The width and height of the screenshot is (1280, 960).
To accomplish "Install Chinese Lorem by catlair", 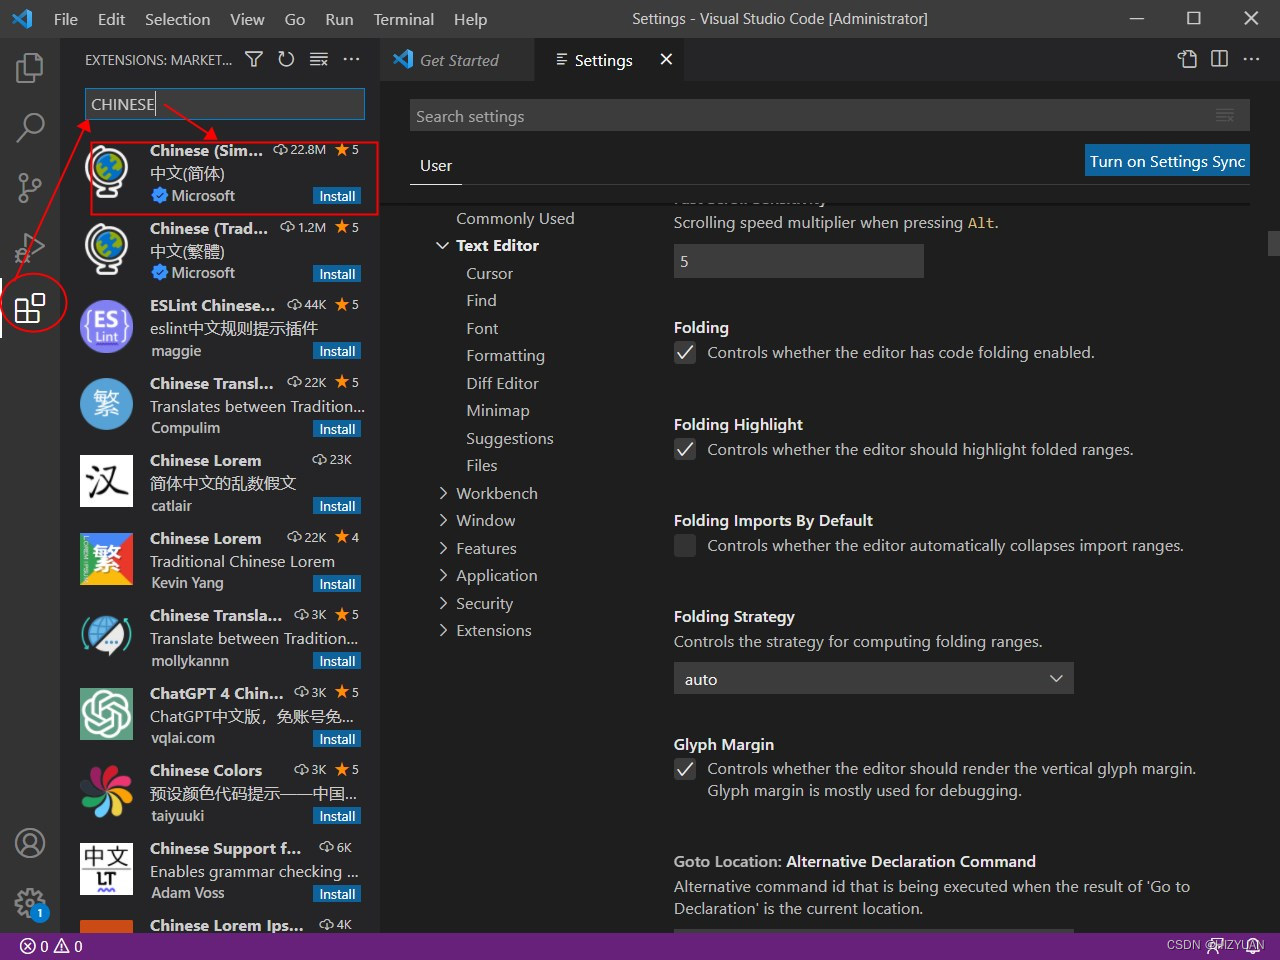I will point(337,506).
